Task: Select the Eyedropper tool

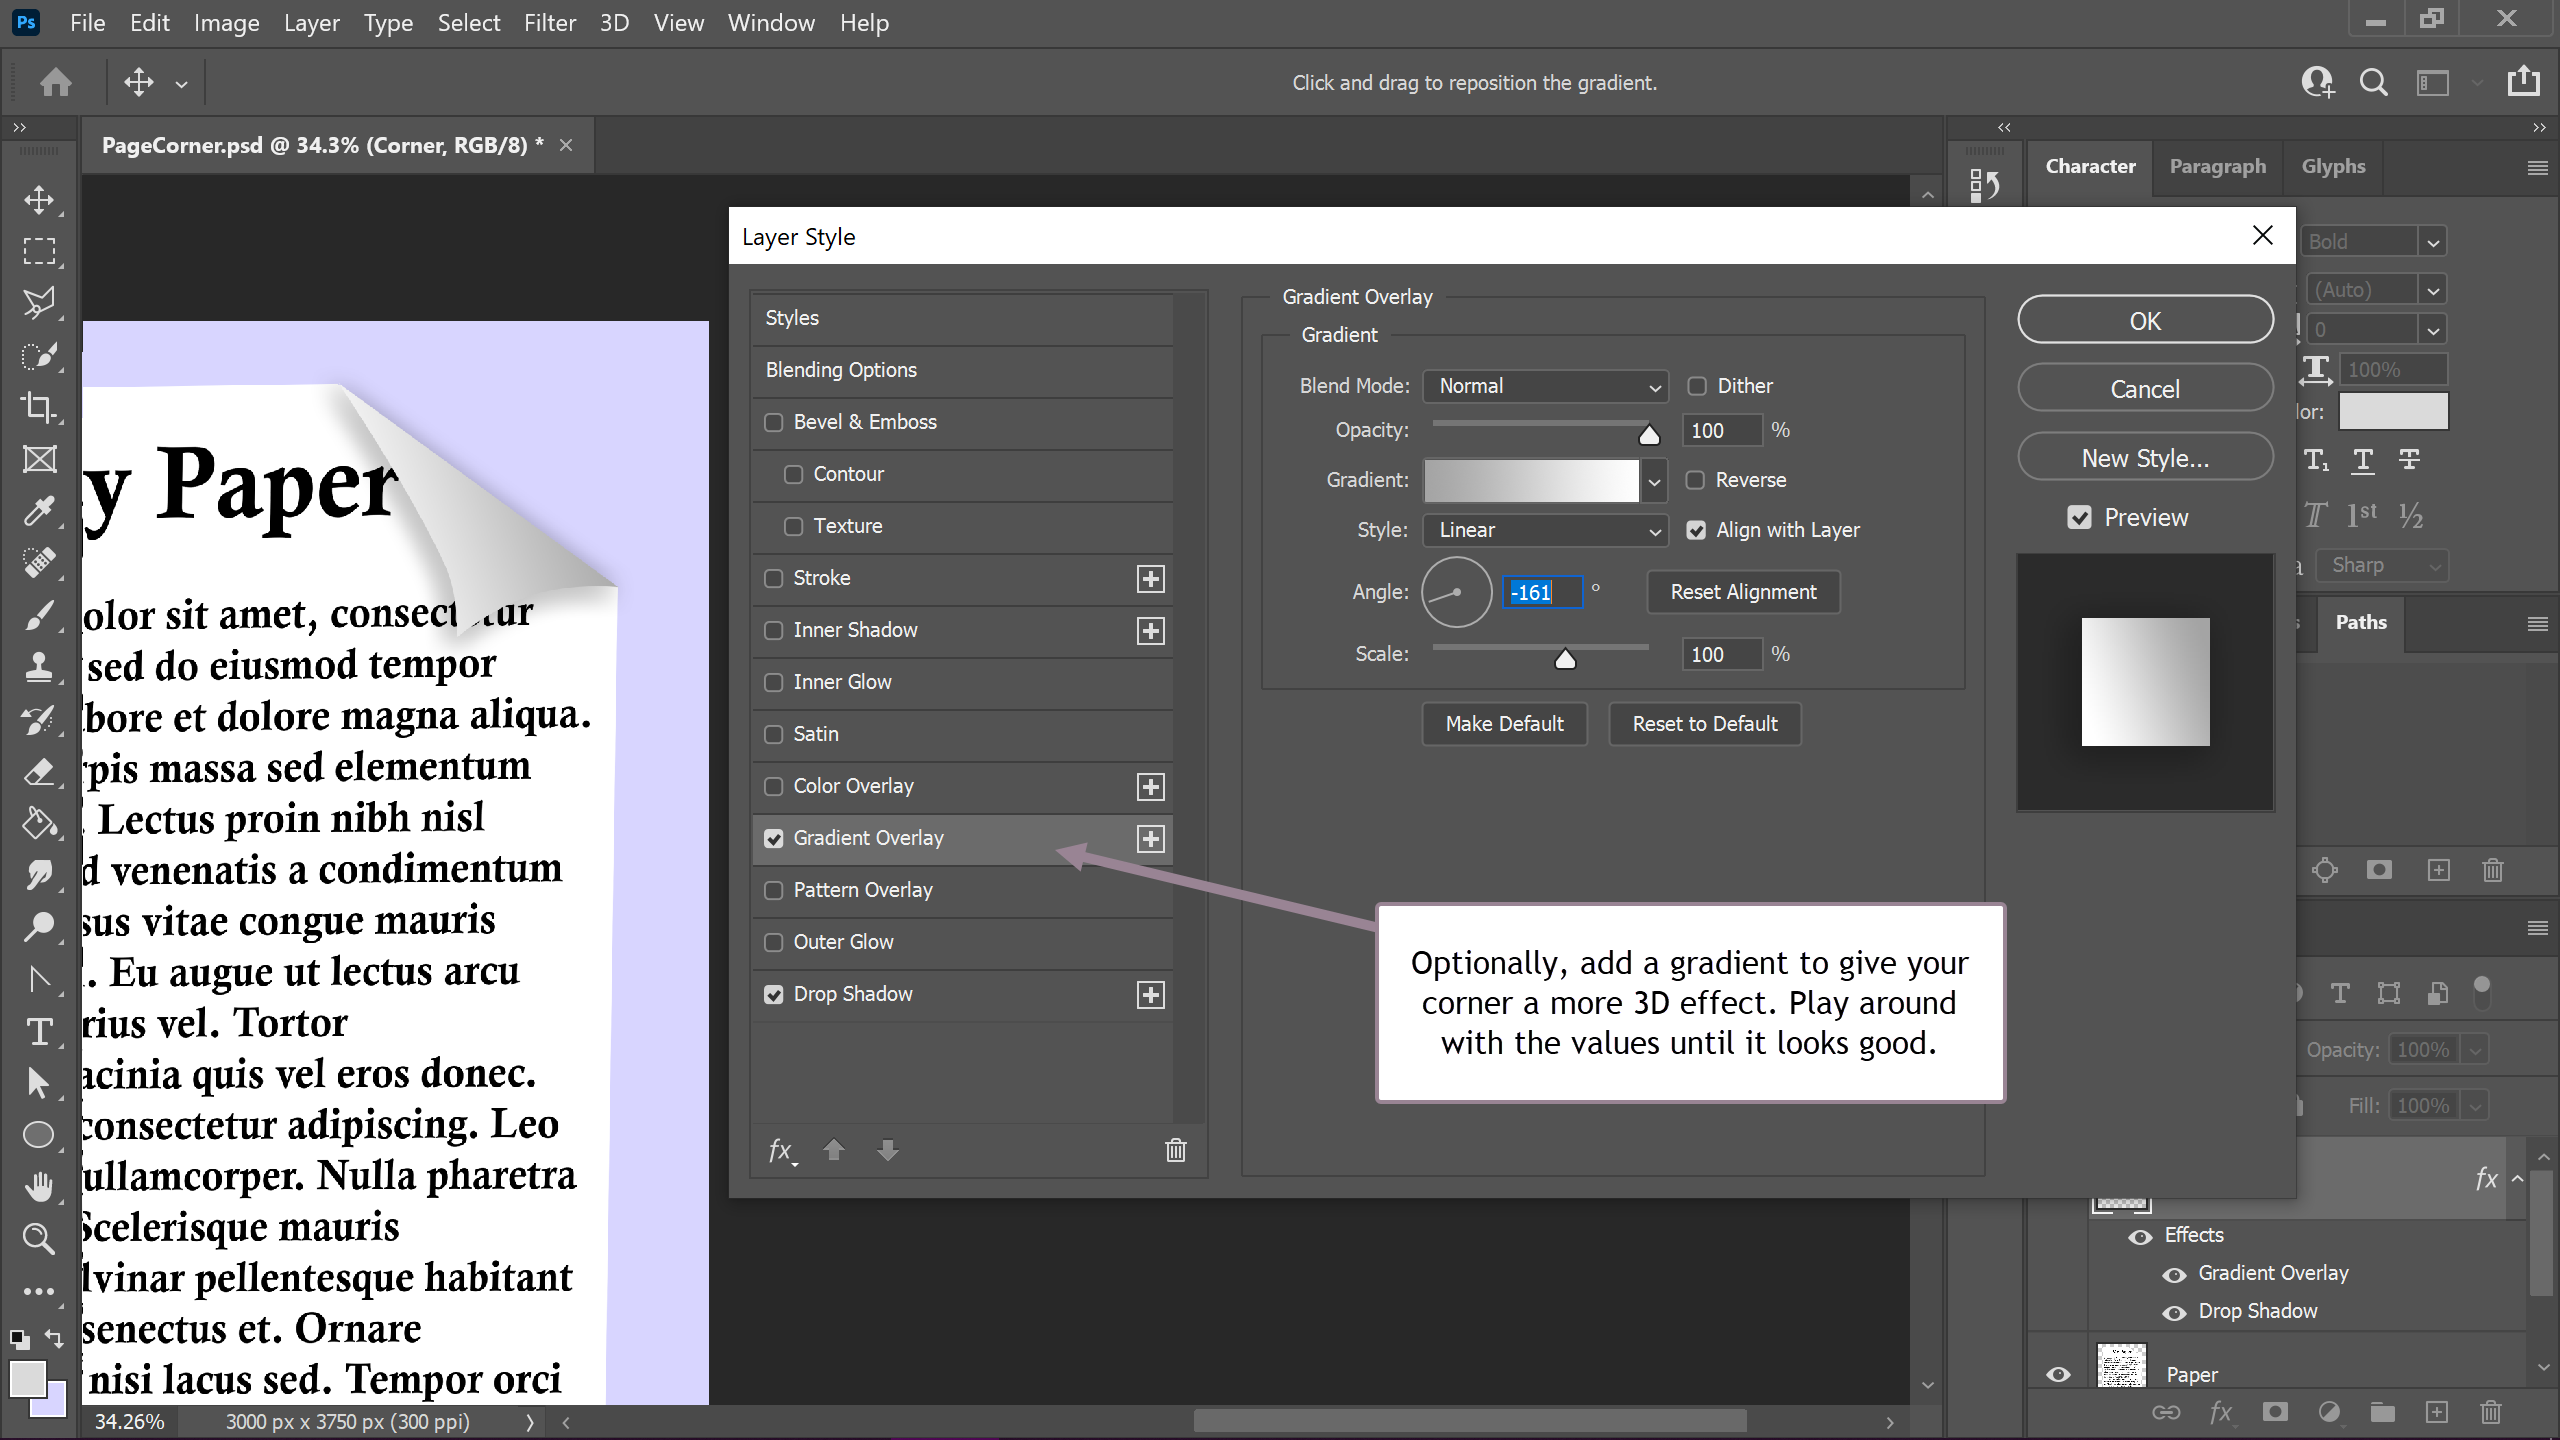Action: pyautogui.click(x=39, y=511)
